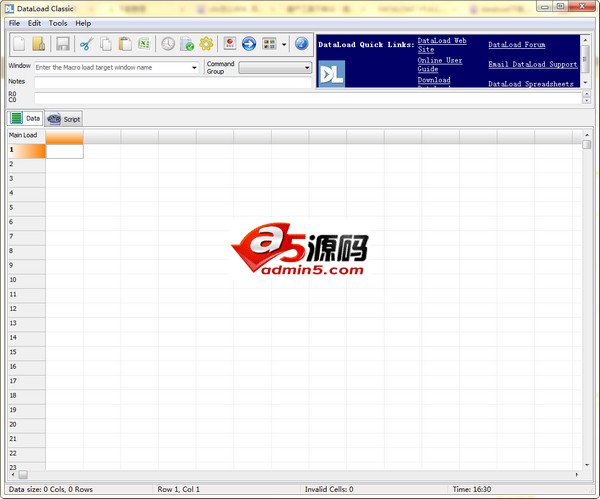600x499 pixels.
Task: Click the DataLoad Classic title bar icon
Action: 9,8
